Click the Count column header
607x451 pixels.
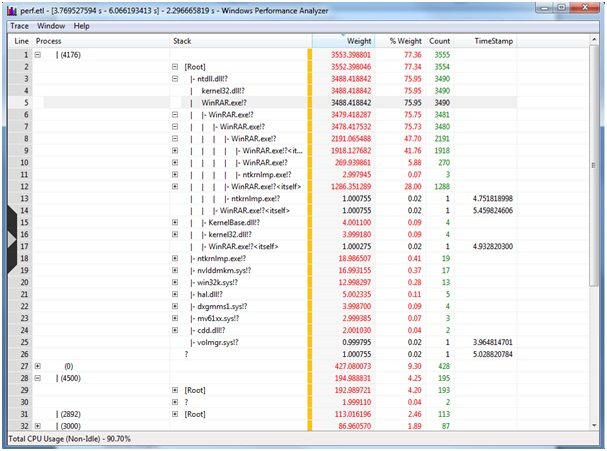[x=439, y=41]
